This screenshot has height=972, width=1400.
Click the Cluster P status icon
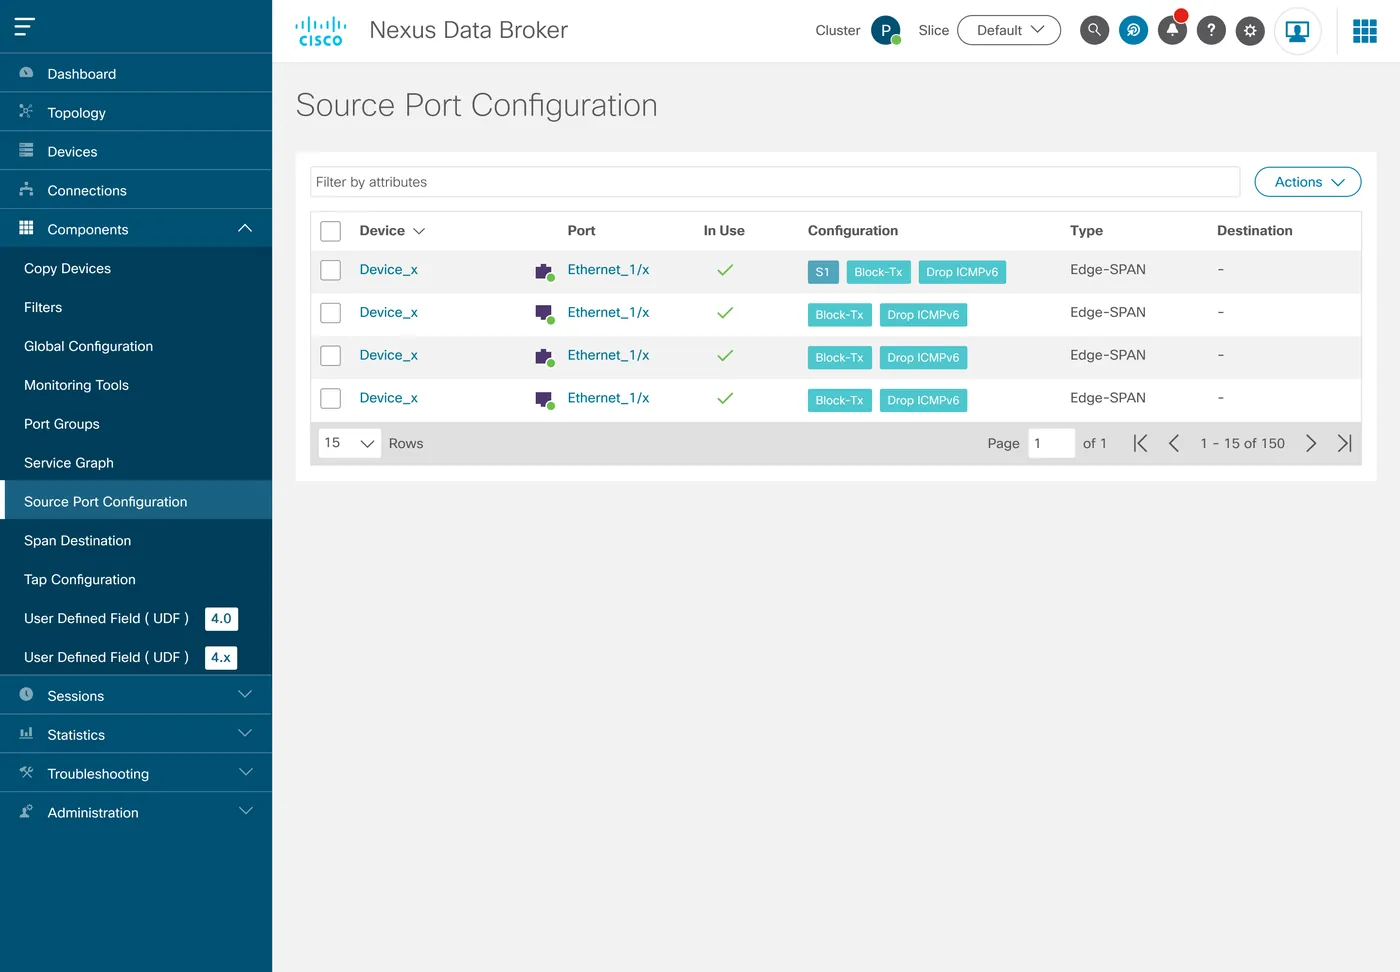point(886,30)
